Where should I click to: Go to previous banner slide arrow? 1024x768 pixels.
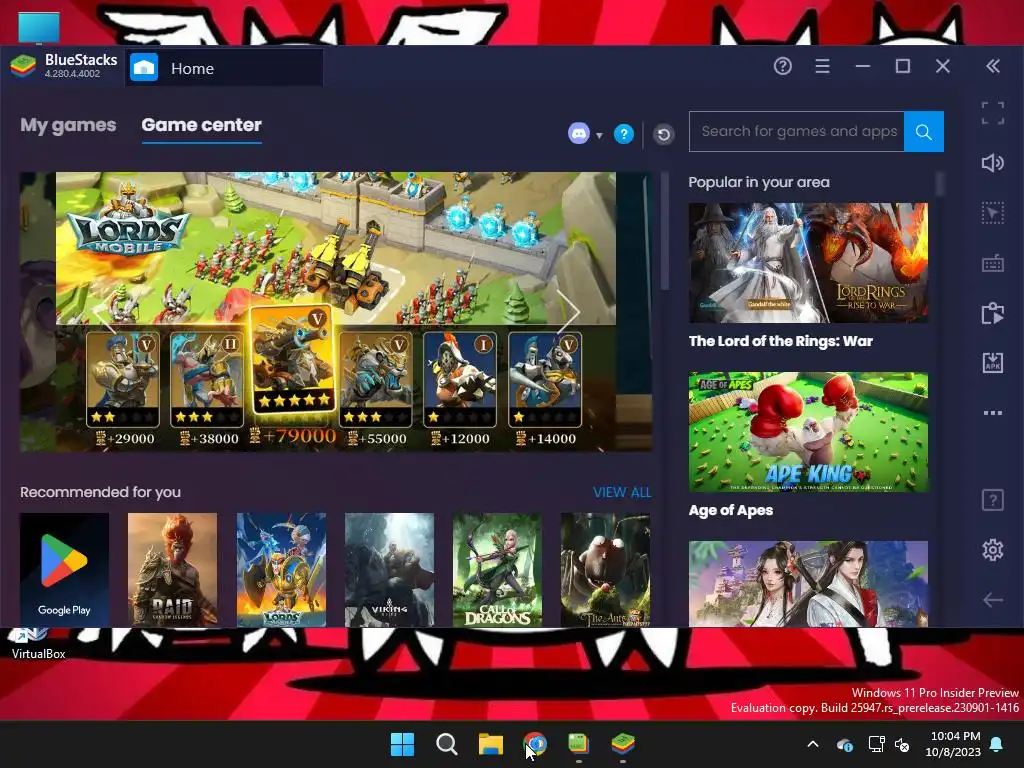tap(104, 312)
